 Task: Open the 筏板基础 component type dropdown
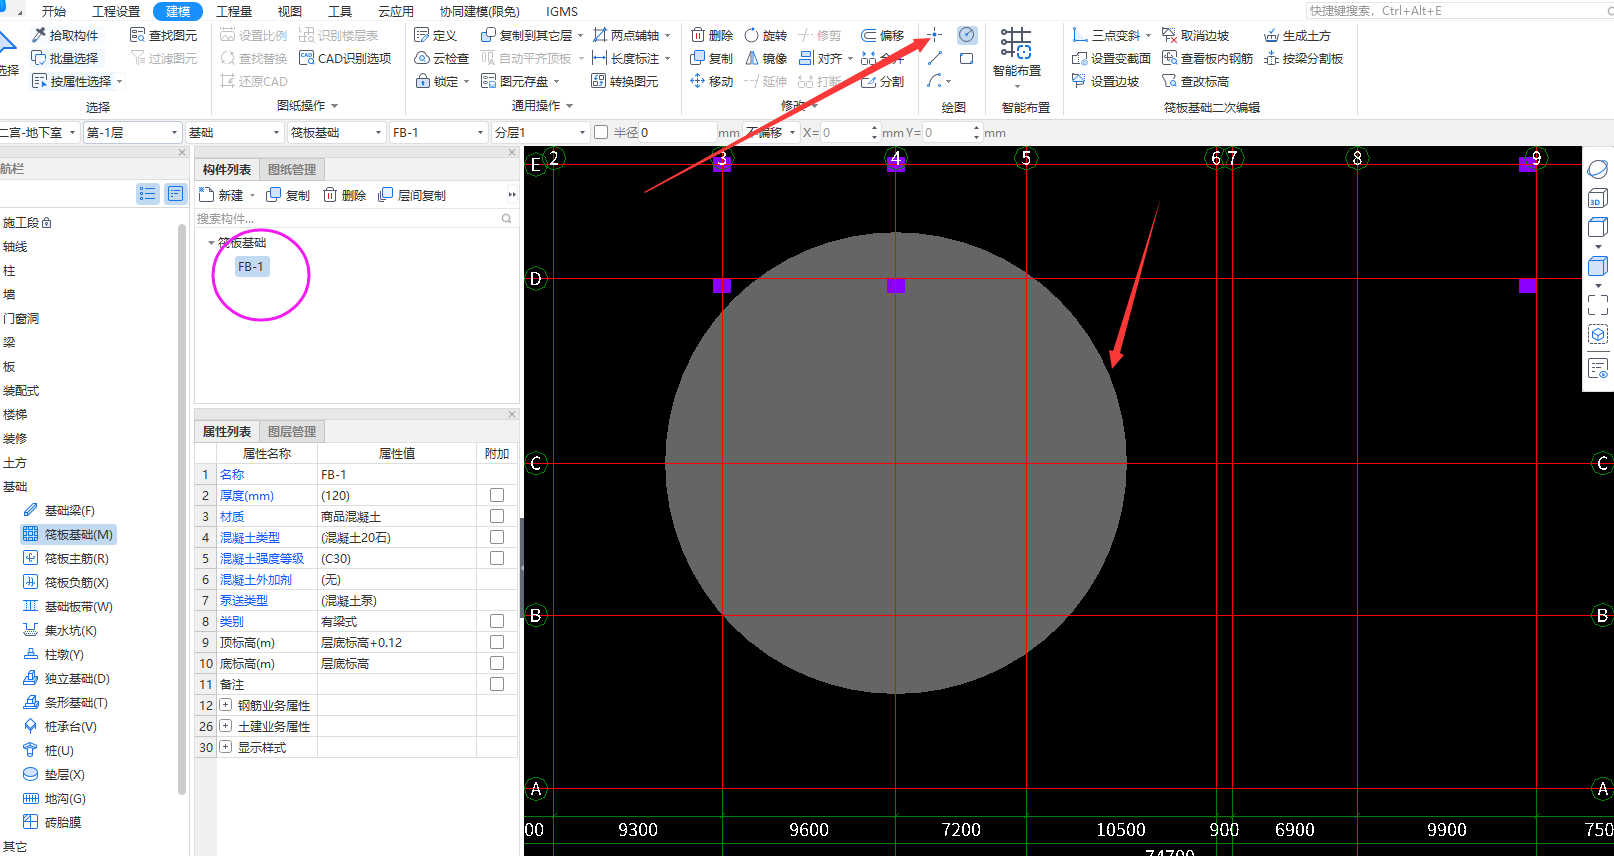[x=337, y=132]
